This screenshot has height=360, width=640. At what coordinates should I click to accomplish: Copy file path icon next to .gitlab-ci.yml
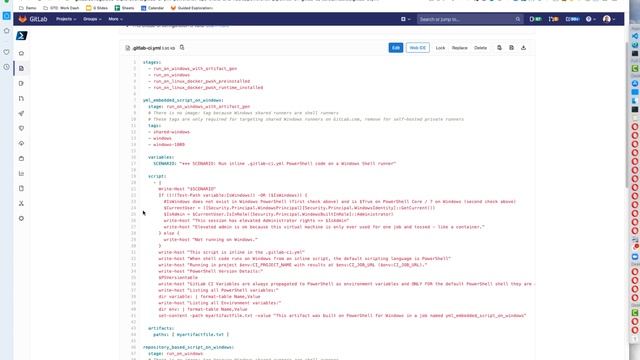(182, 48)
